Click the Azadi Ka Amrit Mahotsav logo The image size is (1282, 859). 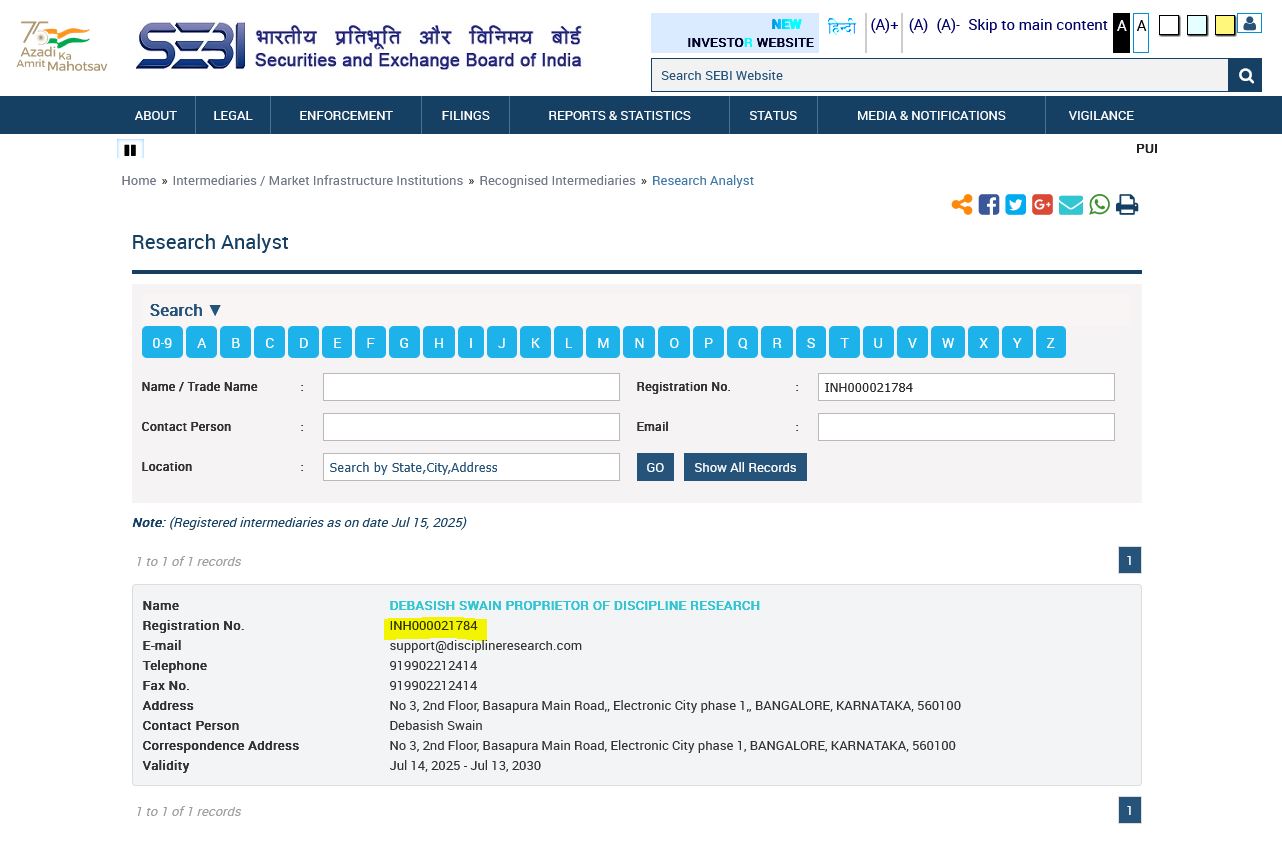pyautogui.click(x=62, y=46)
